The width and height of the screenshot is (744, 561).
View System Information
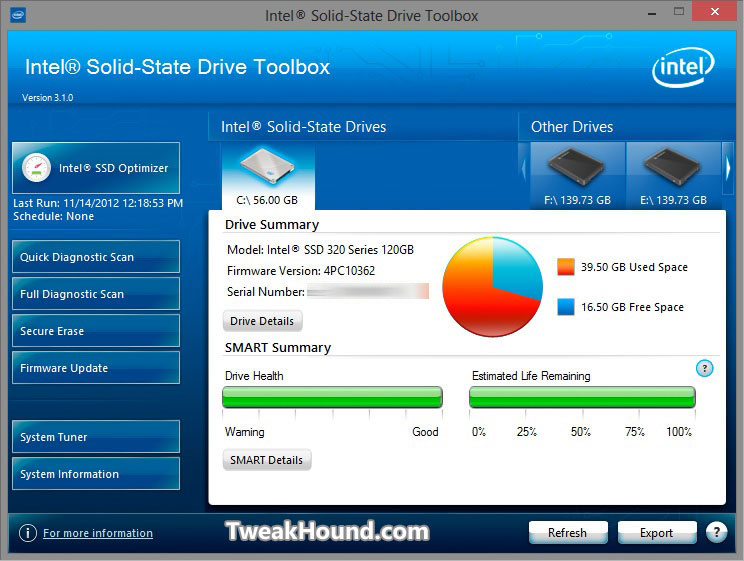(x=96, y=474)
